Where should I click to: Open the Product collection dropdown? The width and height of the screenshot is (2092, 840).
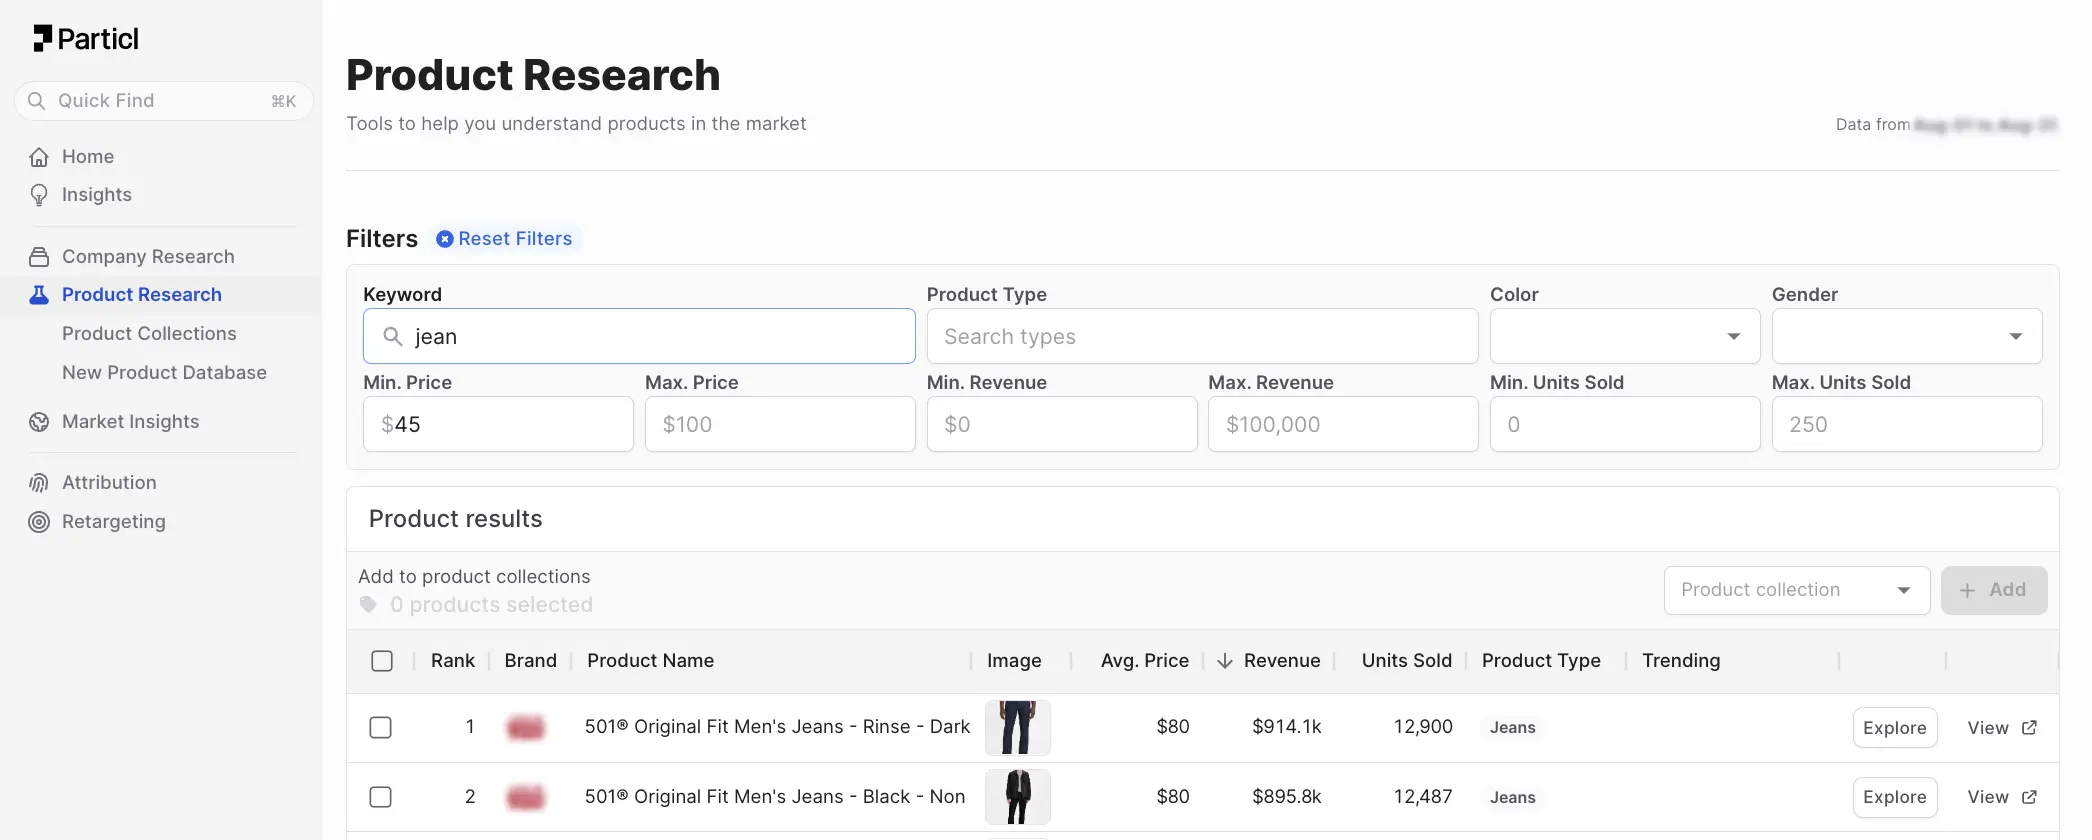(1796, 590)
